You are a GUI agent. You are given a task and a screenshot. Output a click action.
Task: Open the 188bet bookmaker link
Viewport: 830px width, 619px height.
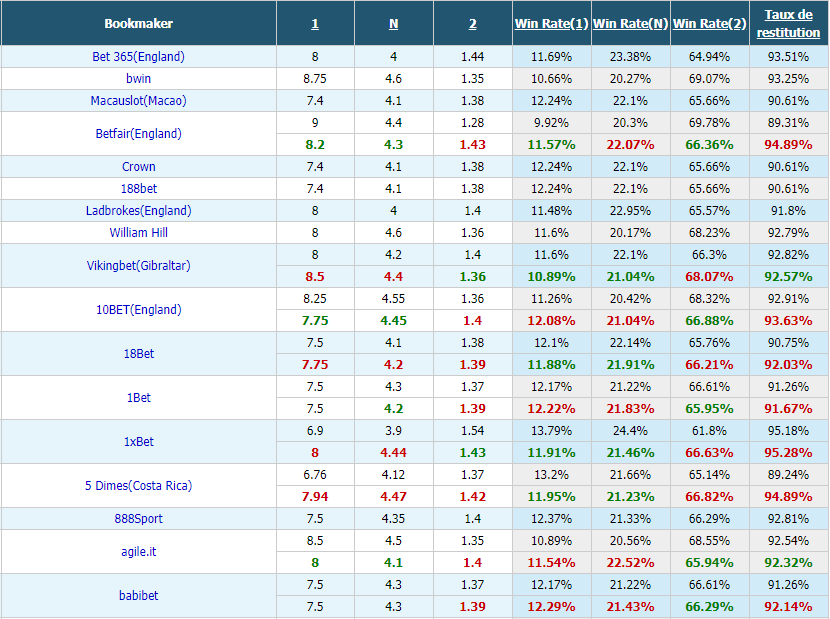tap(139, 189)
